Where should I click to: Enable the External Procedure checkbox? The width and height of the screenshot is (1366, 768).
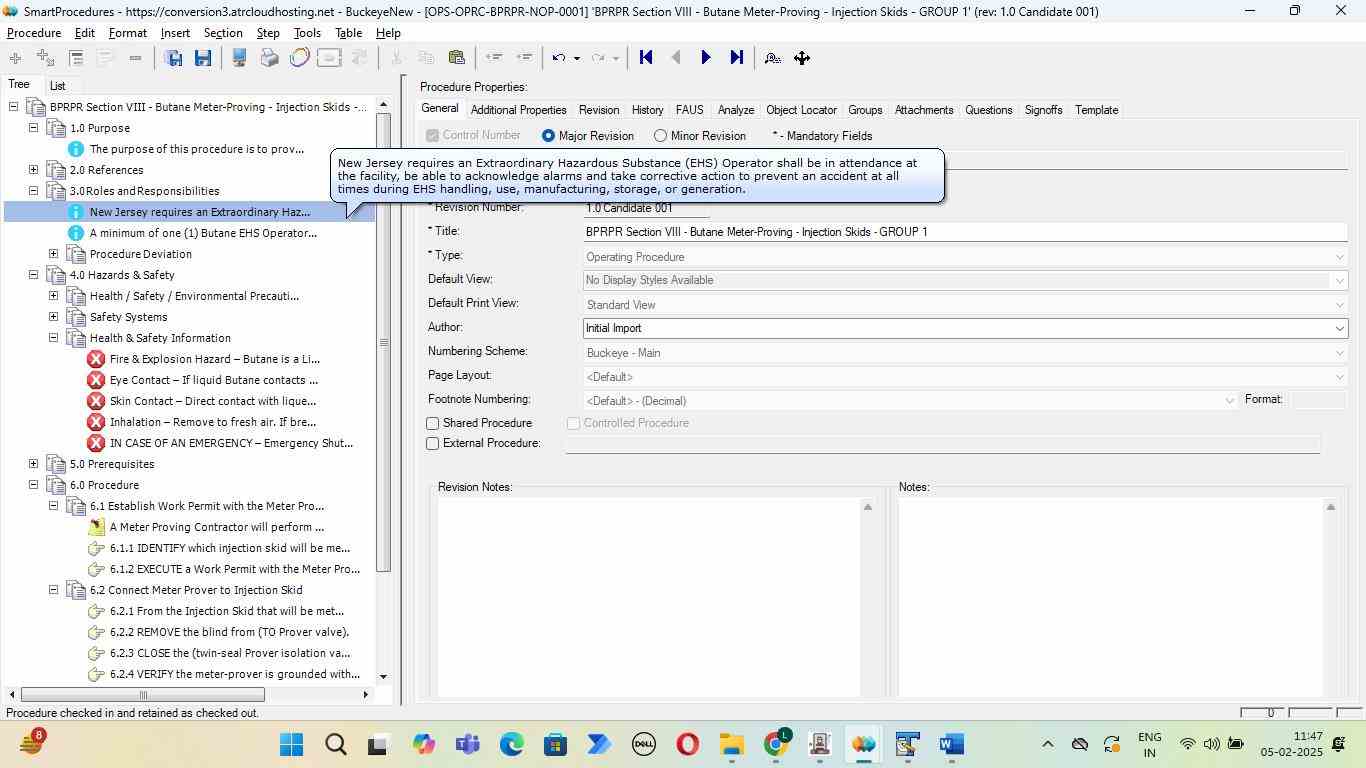433,444
